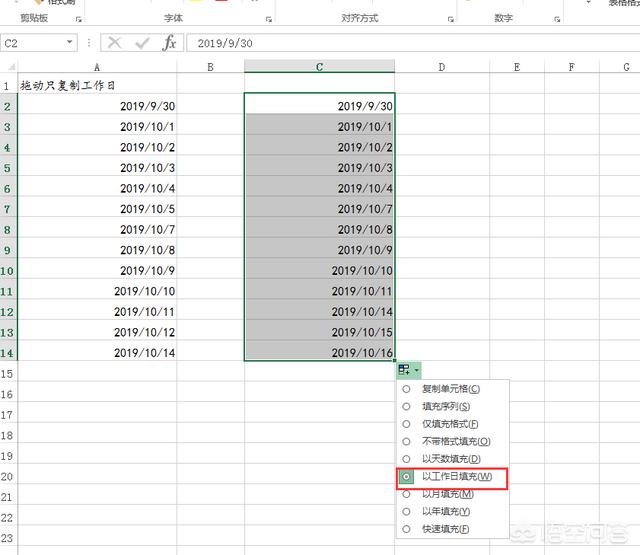The height and width of the screenshot is (555, 640).
Task: Select column C header
Action: pyautogui.click(x=319, y=66)
